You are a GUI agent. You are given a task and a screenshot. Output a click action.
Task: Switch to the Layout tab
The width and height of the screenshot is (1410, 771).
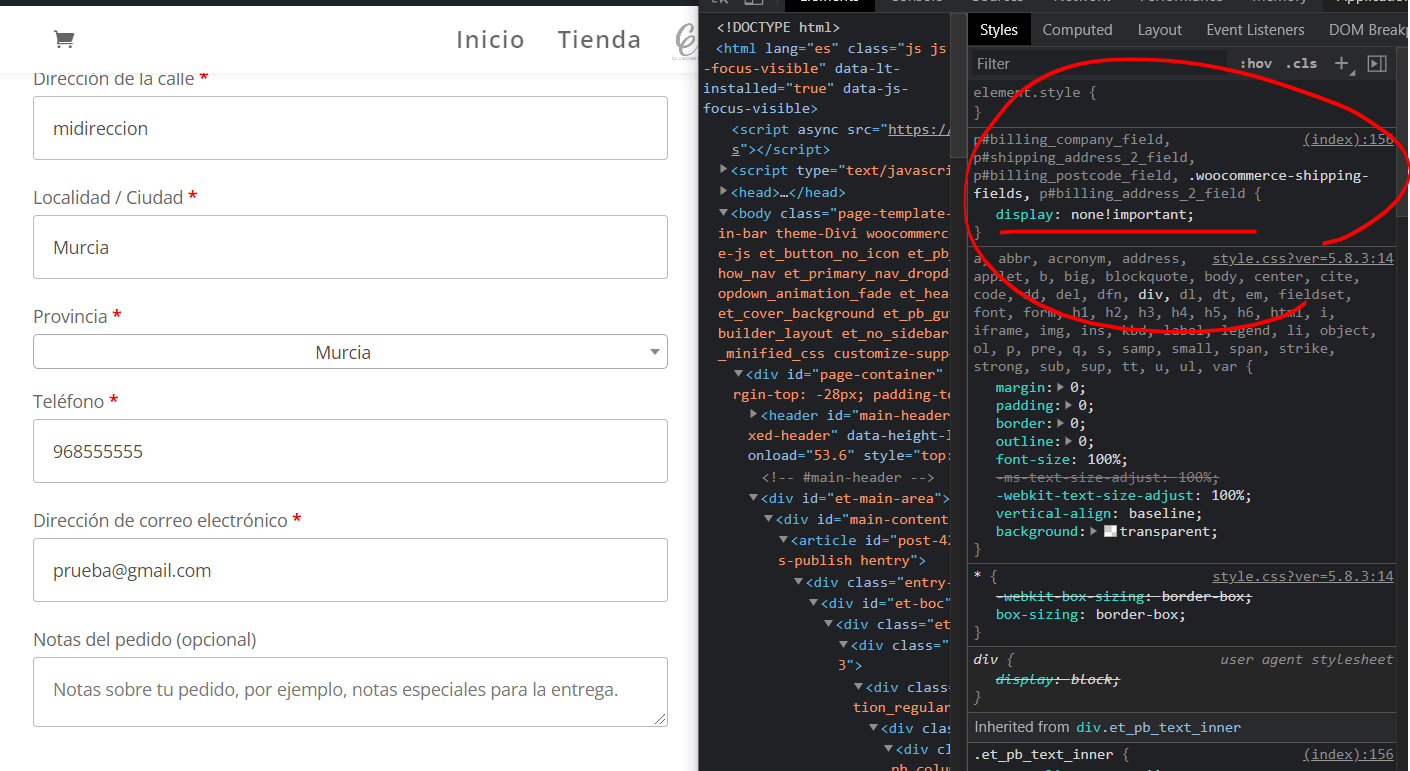point(1159,30)
